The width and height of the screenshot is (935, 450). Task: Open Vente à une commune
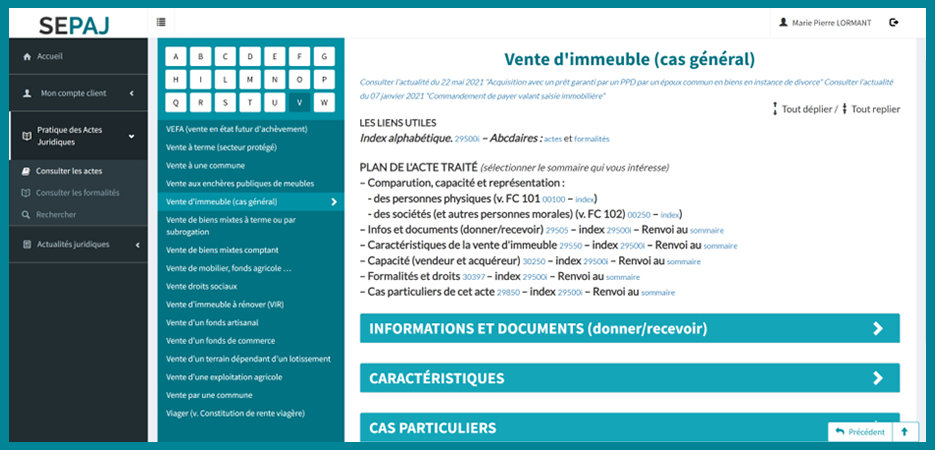[x=205, y=166]
